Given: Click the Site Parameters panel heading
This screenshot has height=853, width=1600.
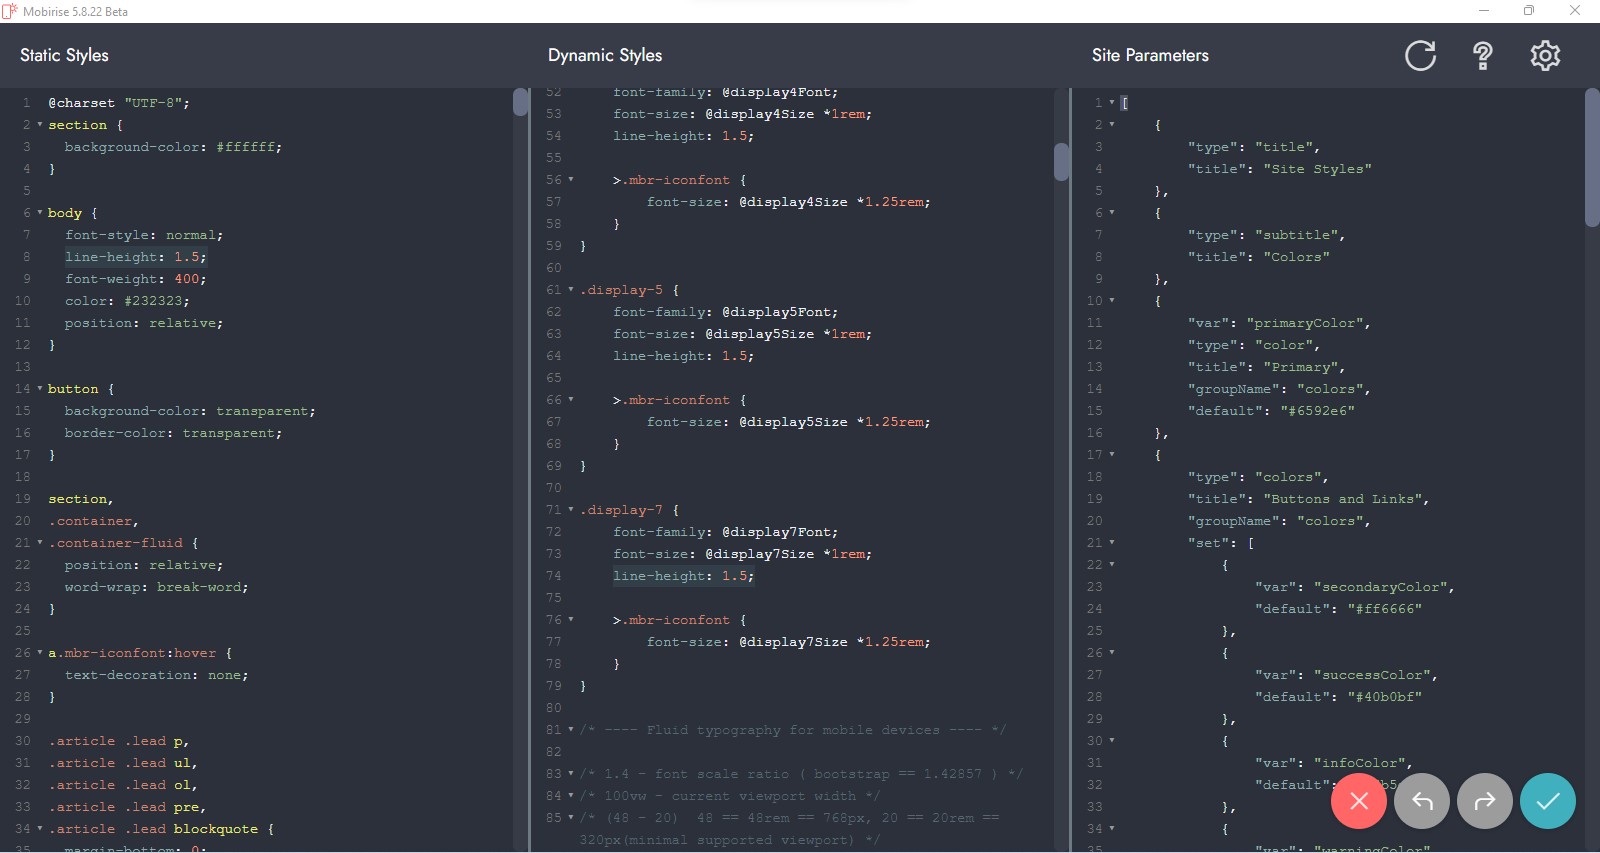Looking at the screenshot, I should (x=1150, y=56).
